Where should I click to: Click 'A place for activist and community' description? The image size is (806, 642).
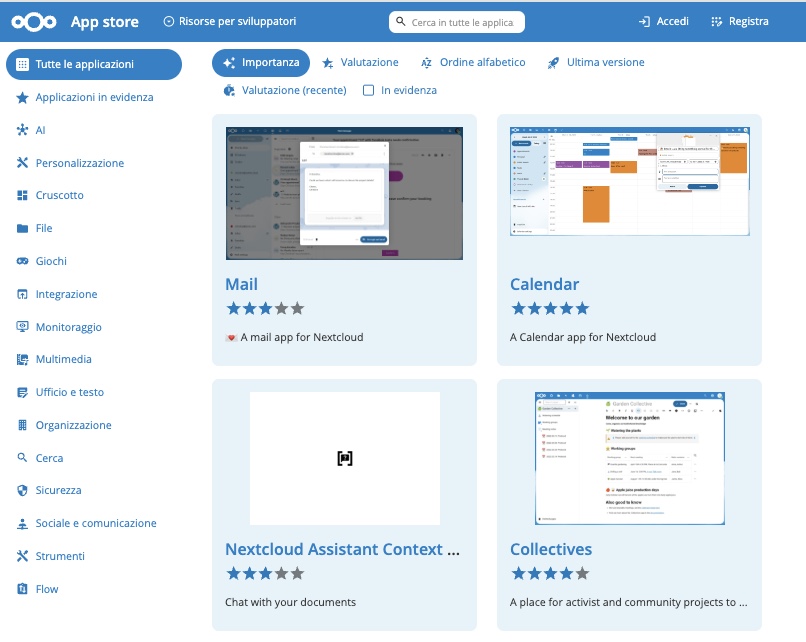pyautogui.click(x=629, y=602)
